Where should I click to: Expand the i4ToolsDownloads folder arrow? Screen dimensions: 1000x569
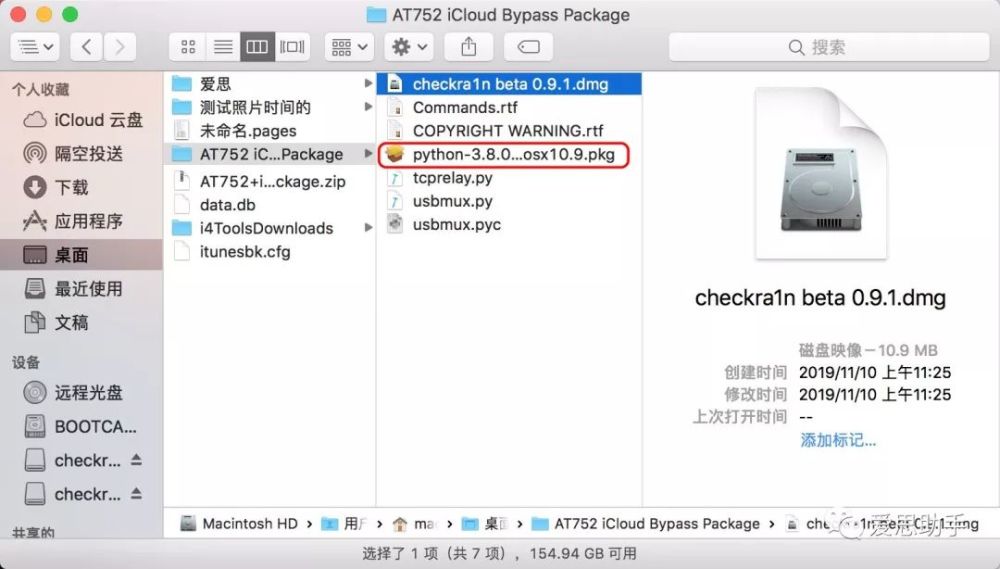coord(368,228)
